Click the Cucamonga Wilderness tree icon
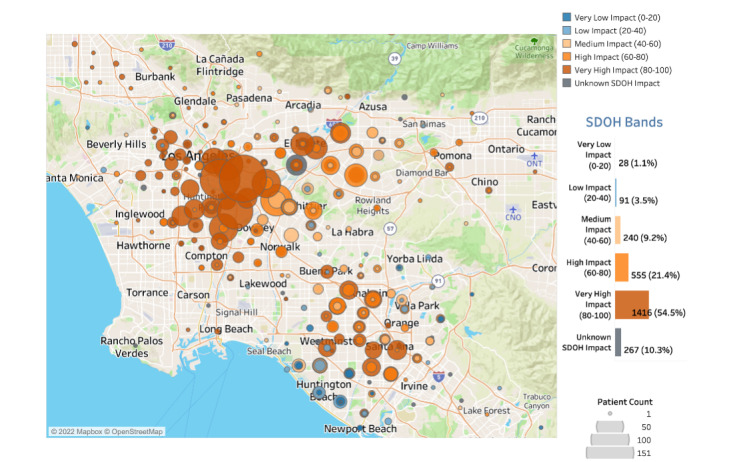733x462 pixels. [534, 41]
